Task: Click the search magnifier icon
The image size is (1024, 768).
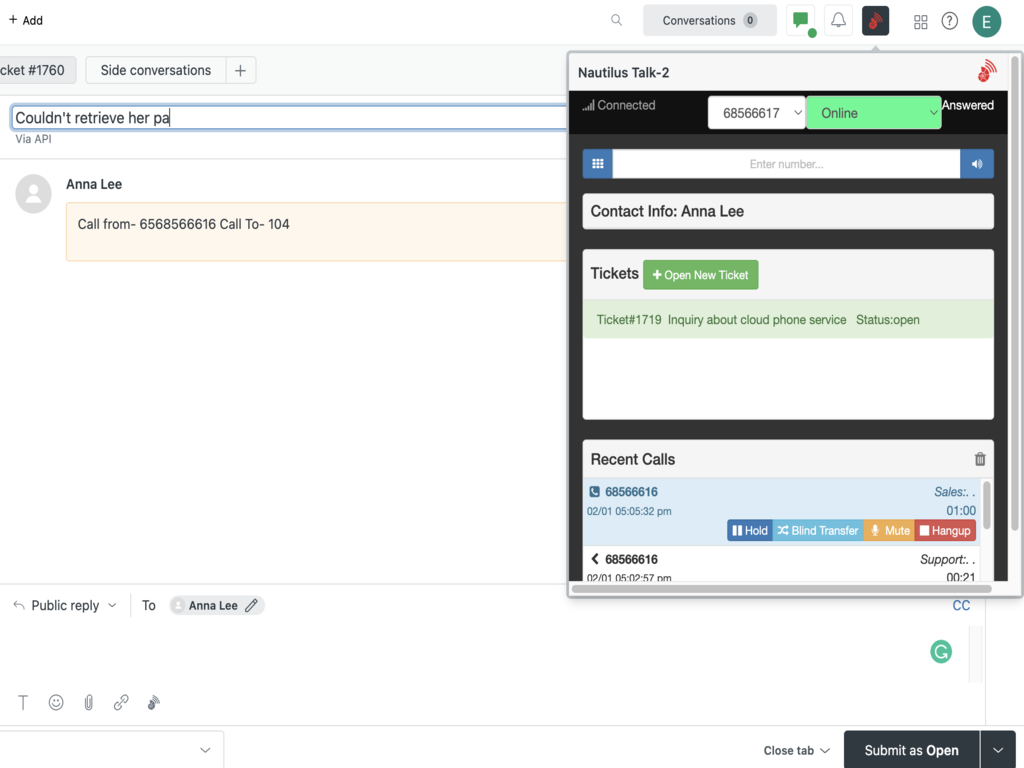Action: [x=617, y=20]
